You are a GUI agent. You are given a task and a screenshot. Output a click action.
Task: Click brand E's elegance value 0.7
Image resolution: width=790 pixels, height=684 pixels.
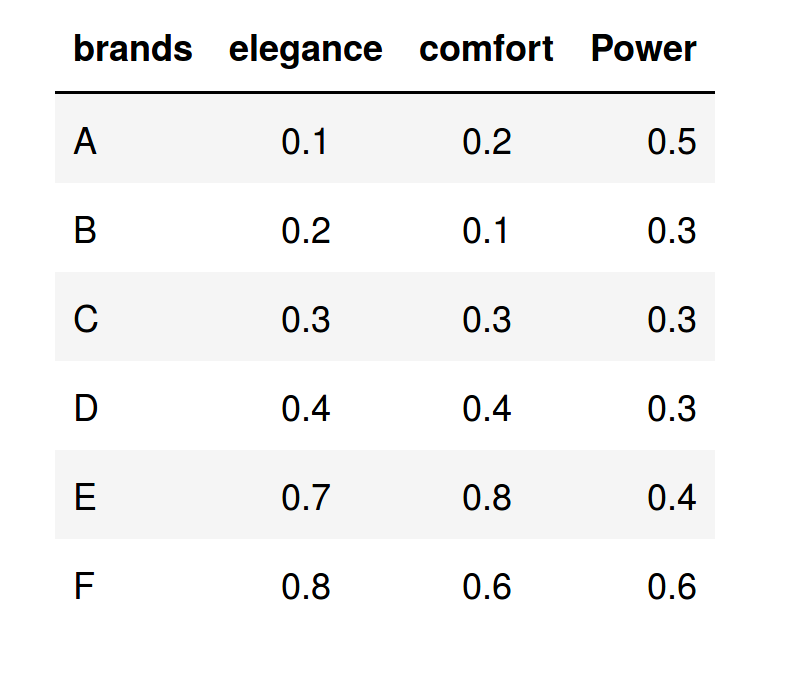coord(305,498)
